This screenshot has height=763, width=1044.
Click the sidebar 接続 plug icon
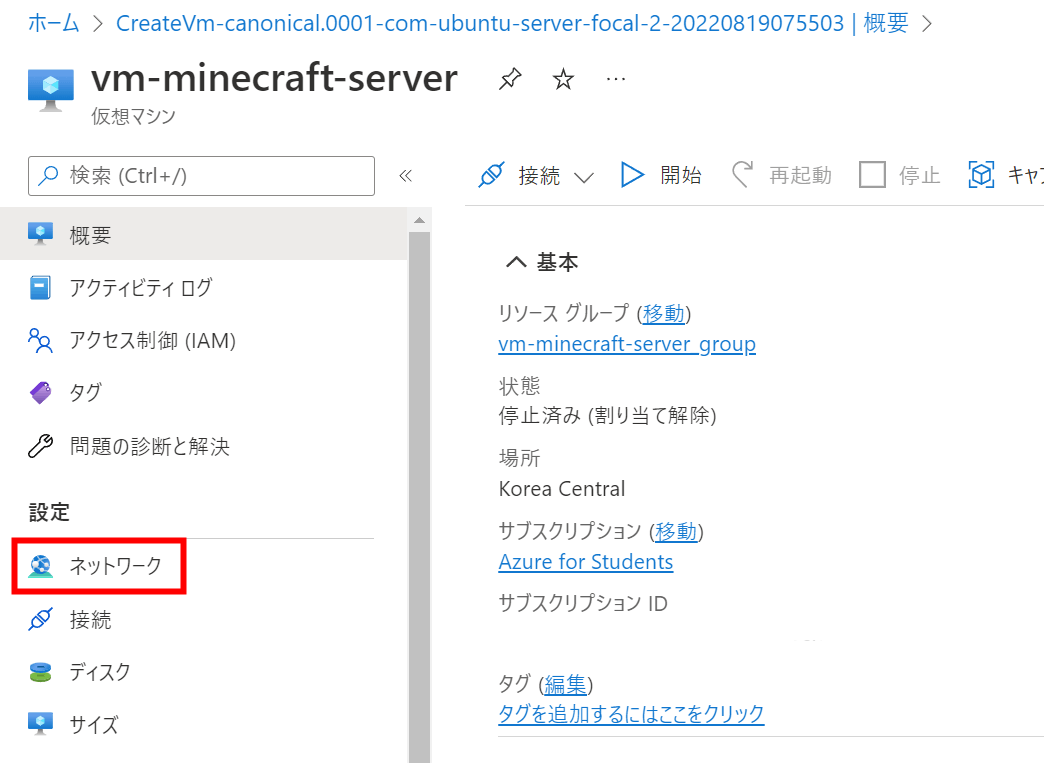[x=40, y=619]
